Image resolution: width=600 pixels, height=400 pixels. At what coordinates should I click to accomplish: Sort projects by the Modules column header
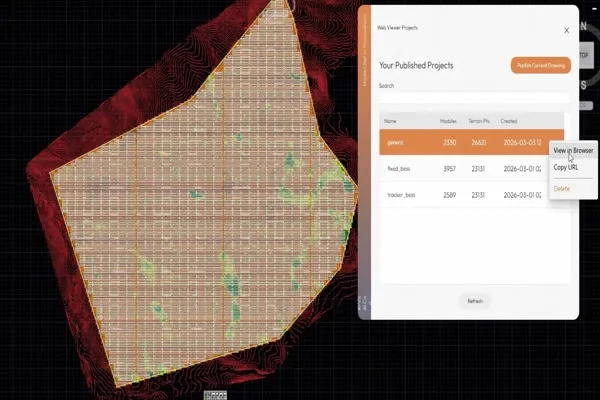(x=448, y=121)
